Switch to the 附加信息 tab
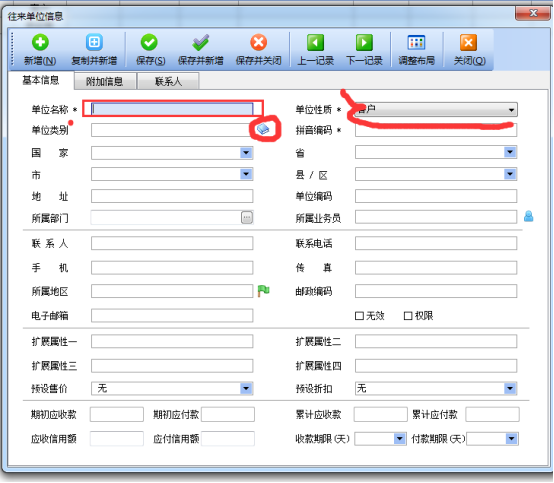Screen dimensions: 554x483 105,82
